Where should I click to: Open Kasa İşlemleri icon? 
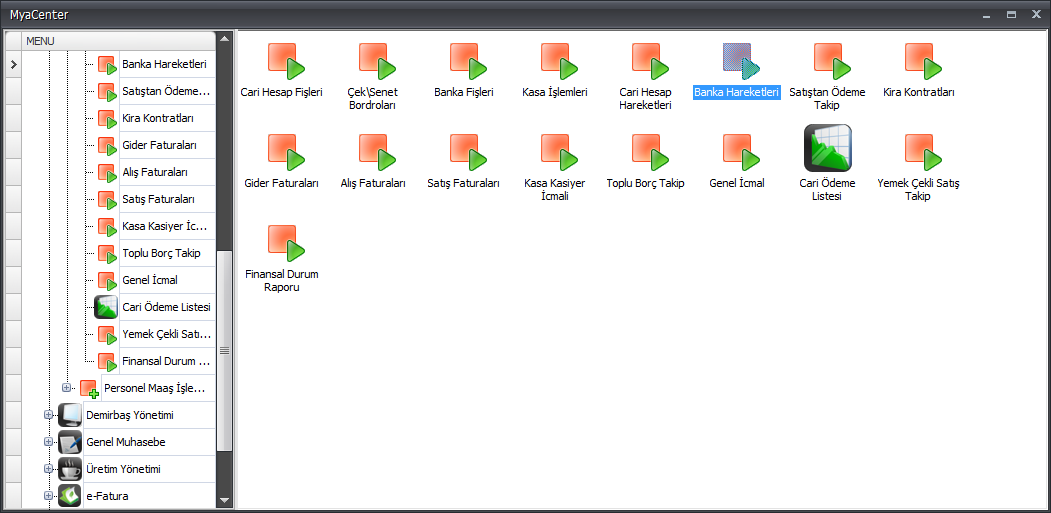click(560, 61)
